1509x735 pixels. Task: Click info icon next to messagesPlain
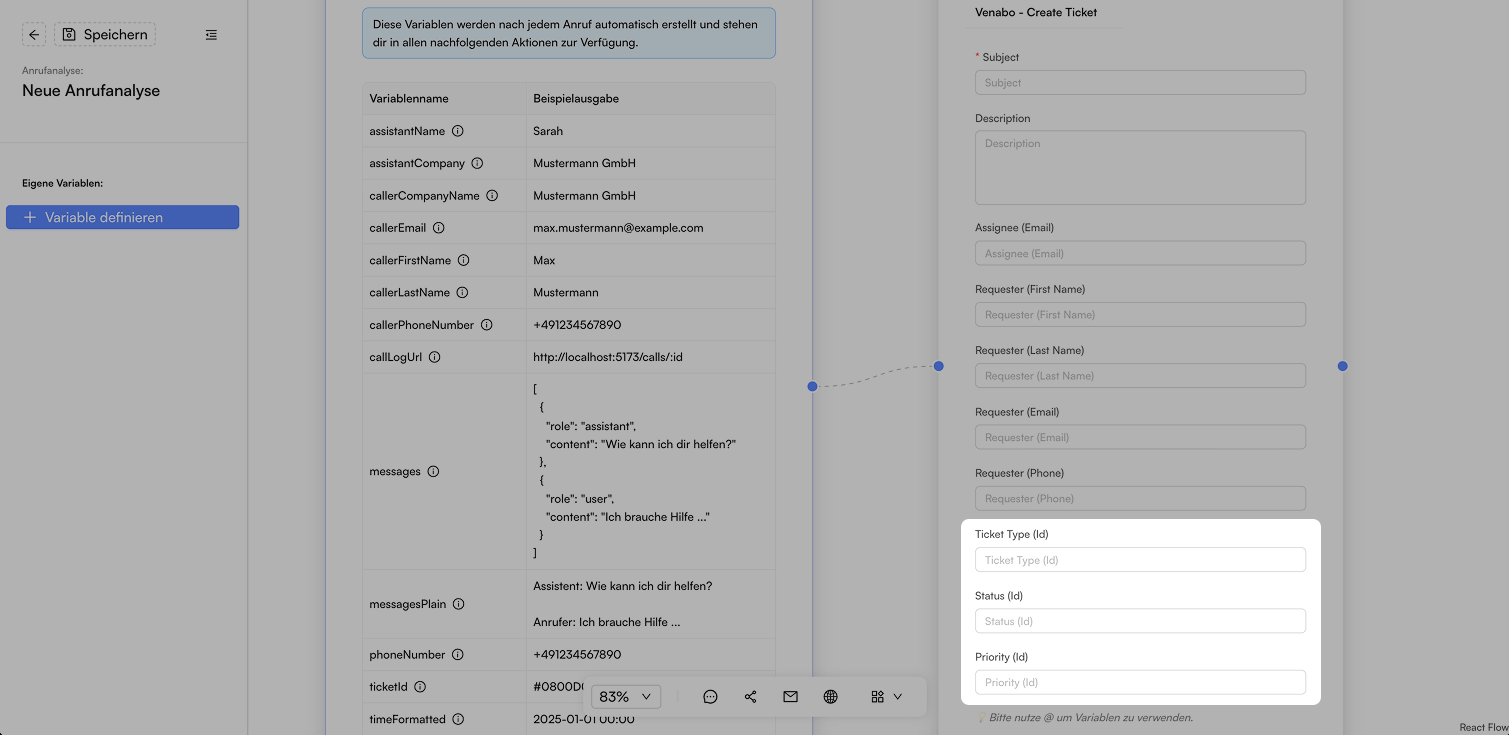(458, 604)
